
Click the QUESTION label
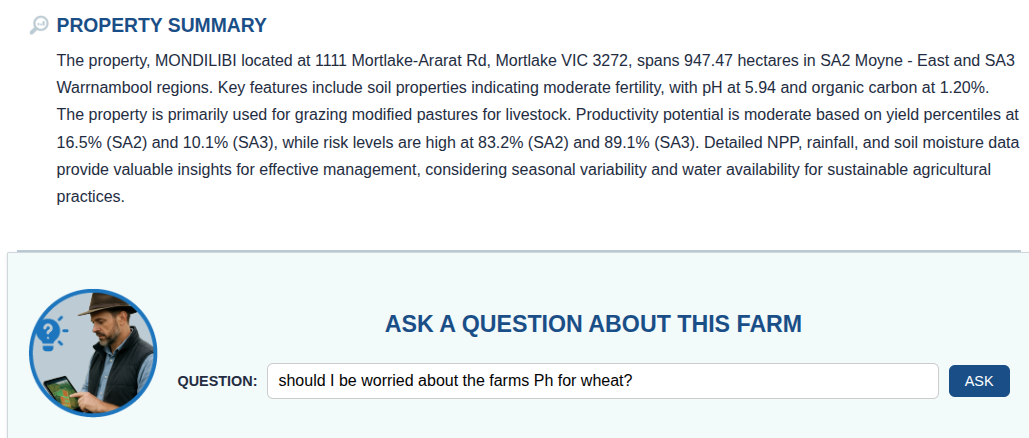click(x=217, y=381)
